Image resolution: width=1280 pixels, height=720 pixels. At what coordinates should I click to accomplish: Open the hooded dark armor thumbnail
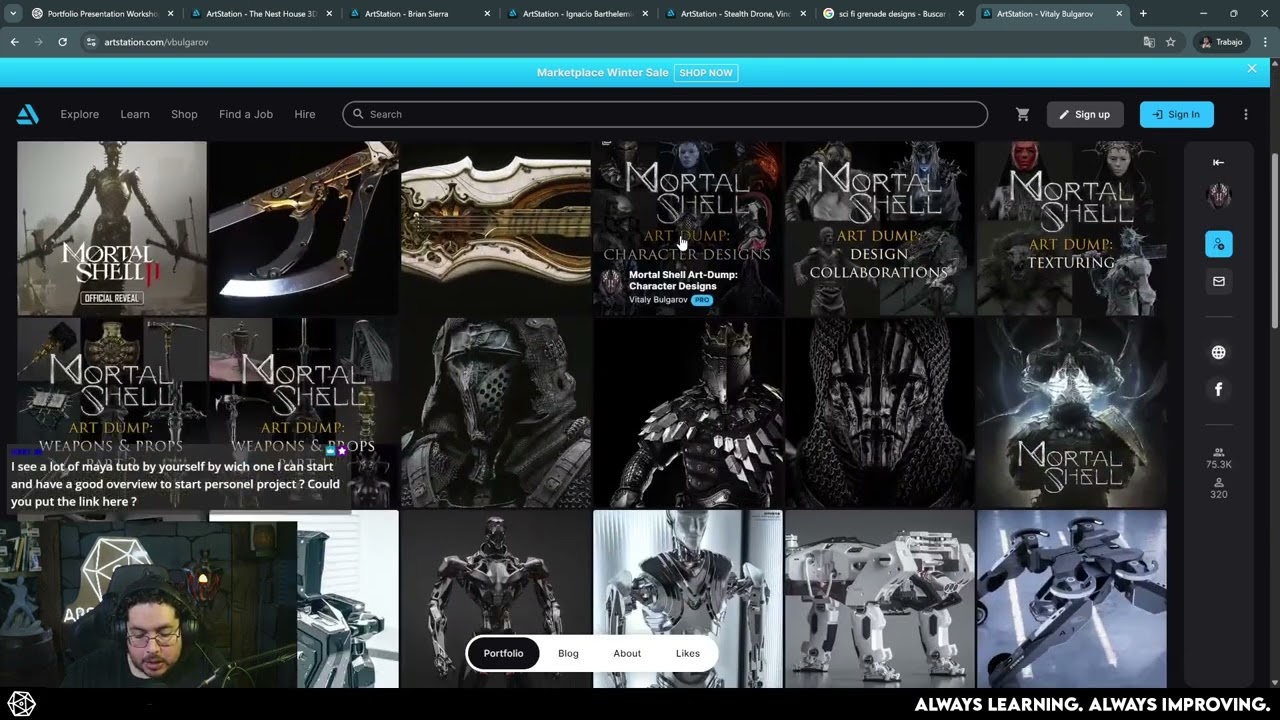(x=496, y=413)
